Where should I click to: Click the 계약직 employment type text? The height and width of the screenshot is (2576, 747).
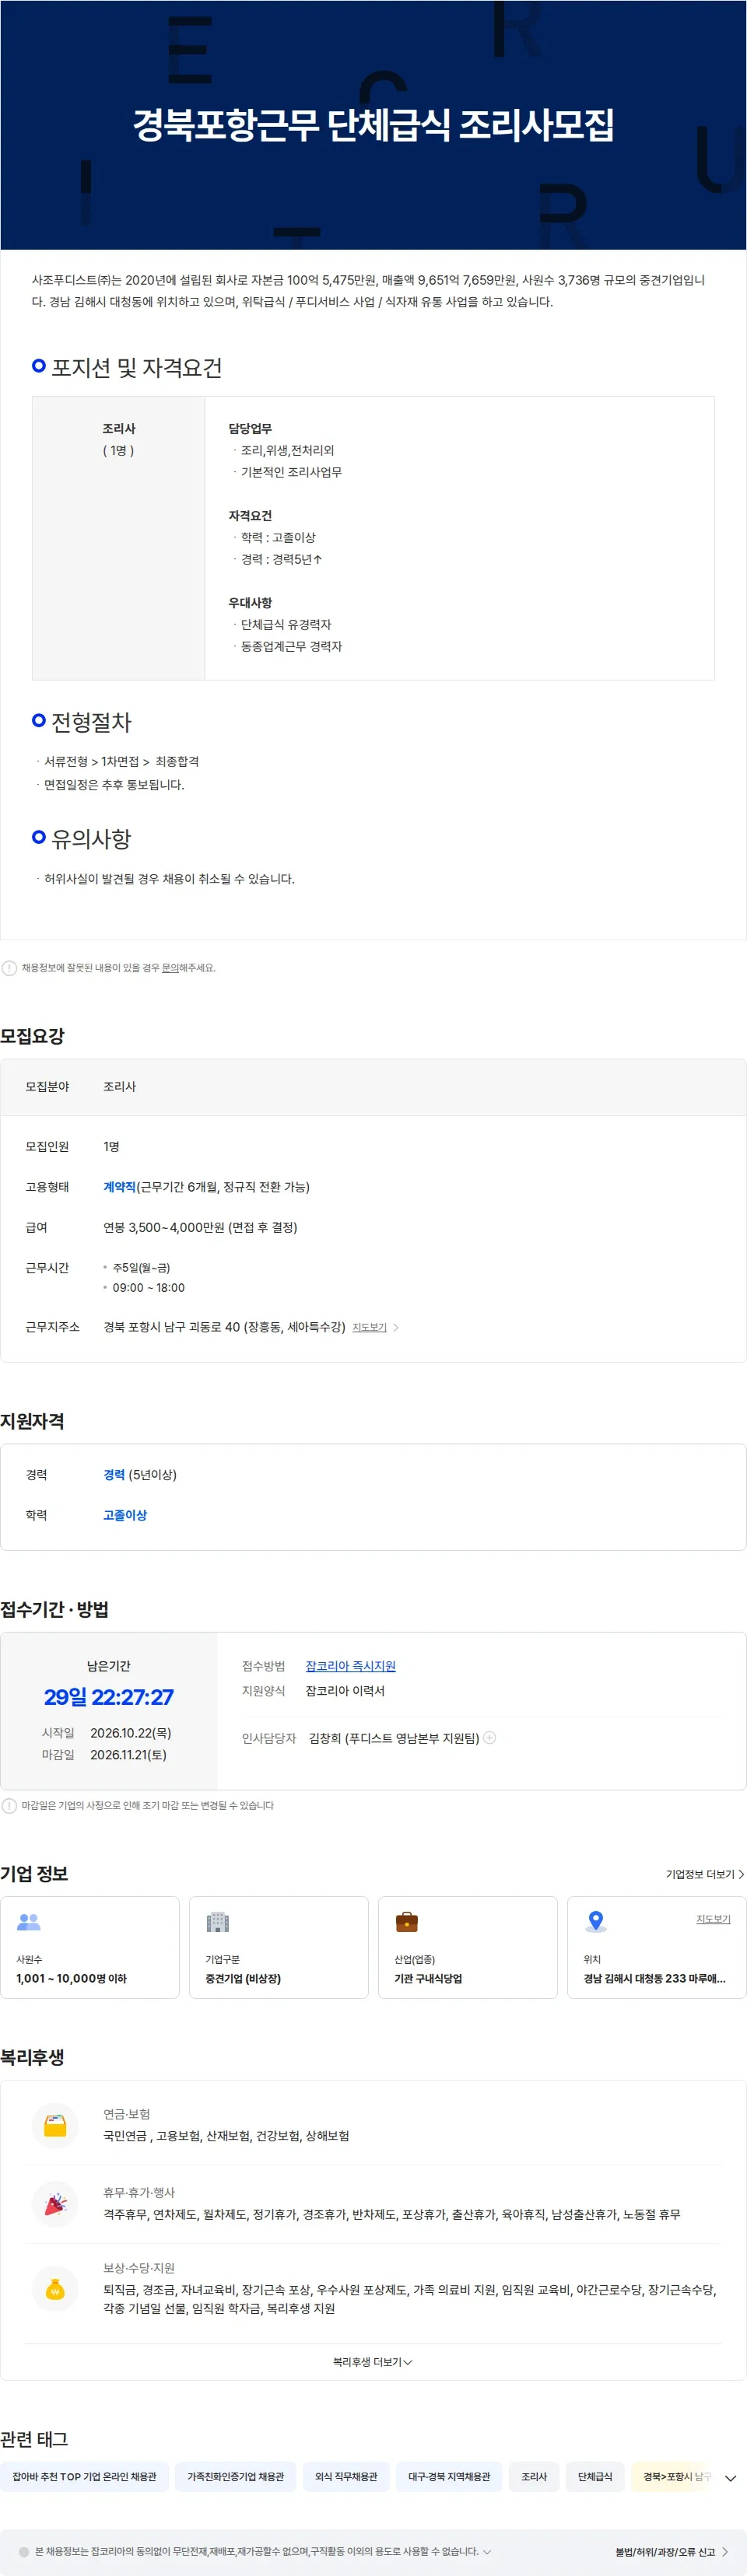(119, 1187)
